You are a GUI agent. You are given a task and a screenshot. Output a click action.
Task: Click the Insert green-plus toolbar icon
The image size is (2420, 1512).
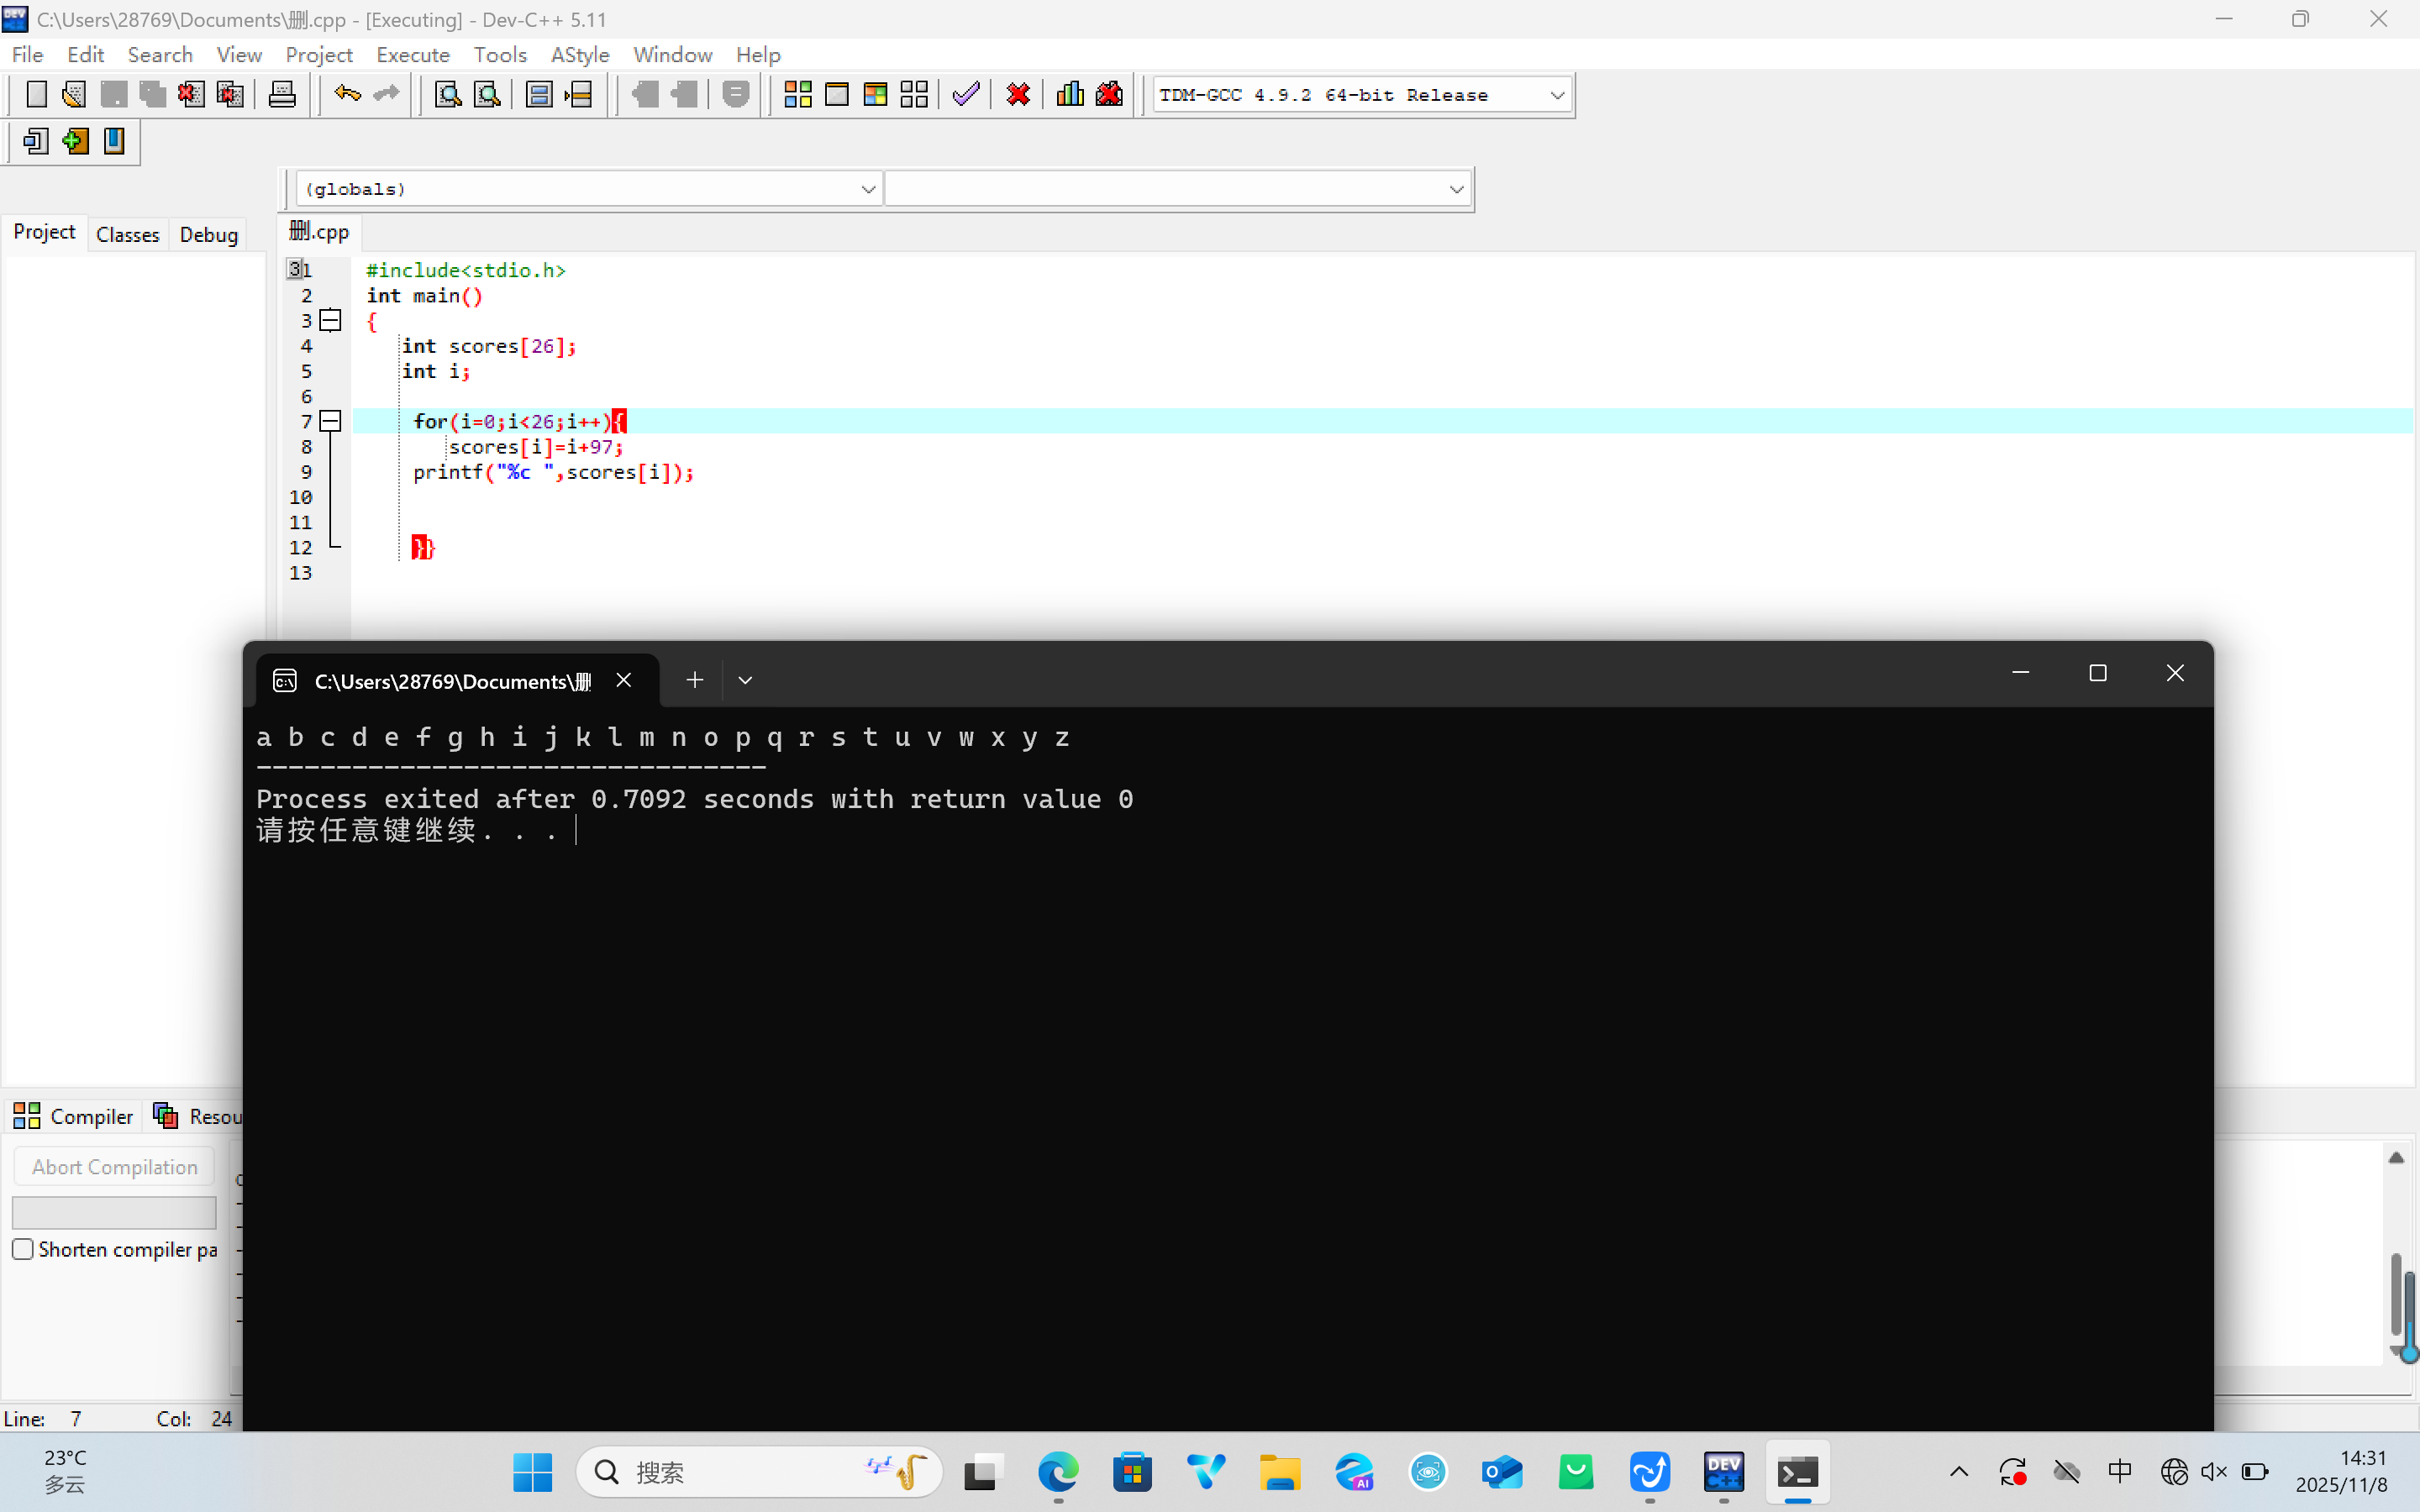pos(75,142)
